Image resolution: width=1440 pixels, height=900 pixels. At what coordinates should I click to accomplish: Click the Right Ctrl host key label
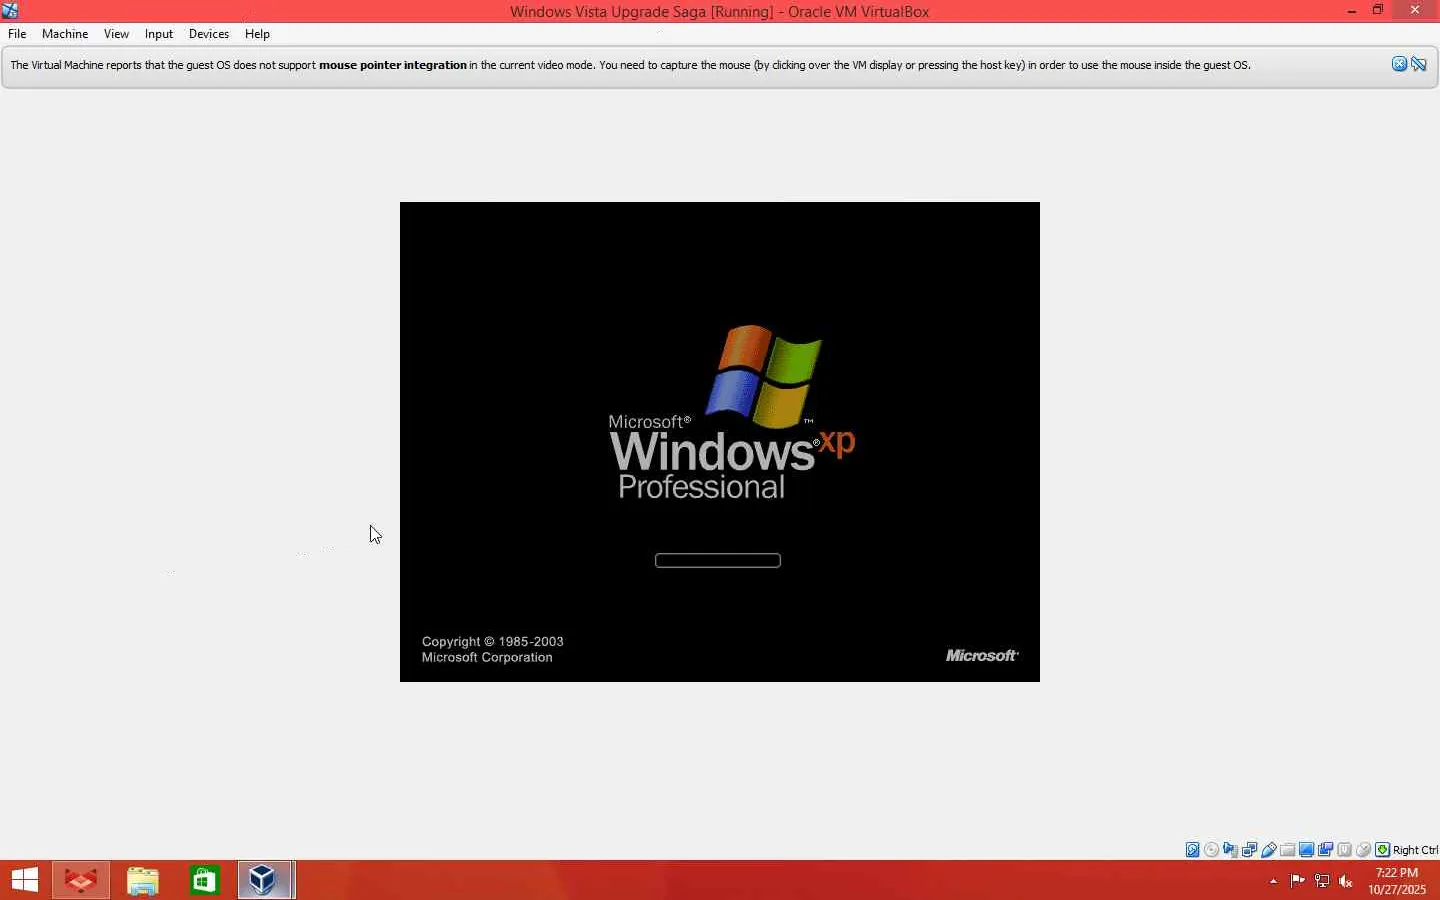(x=1416, y=850)
